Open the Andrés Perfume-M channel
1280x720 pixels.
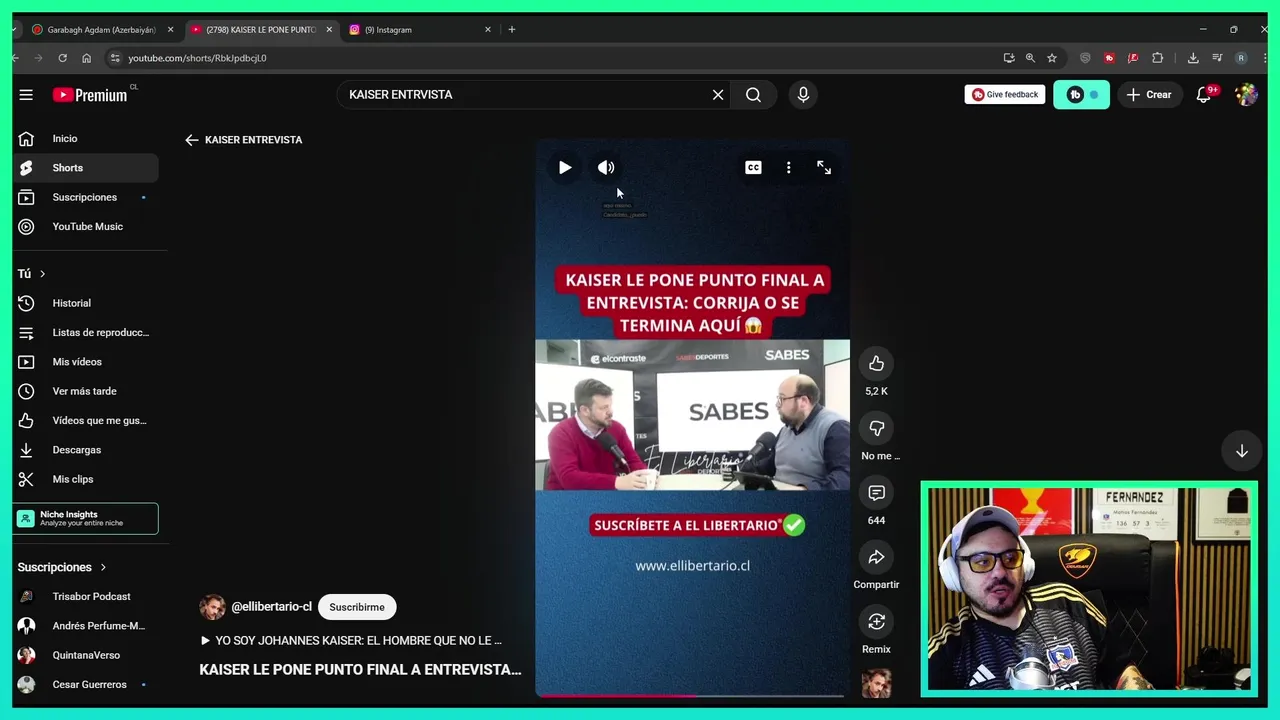(86, 626)
